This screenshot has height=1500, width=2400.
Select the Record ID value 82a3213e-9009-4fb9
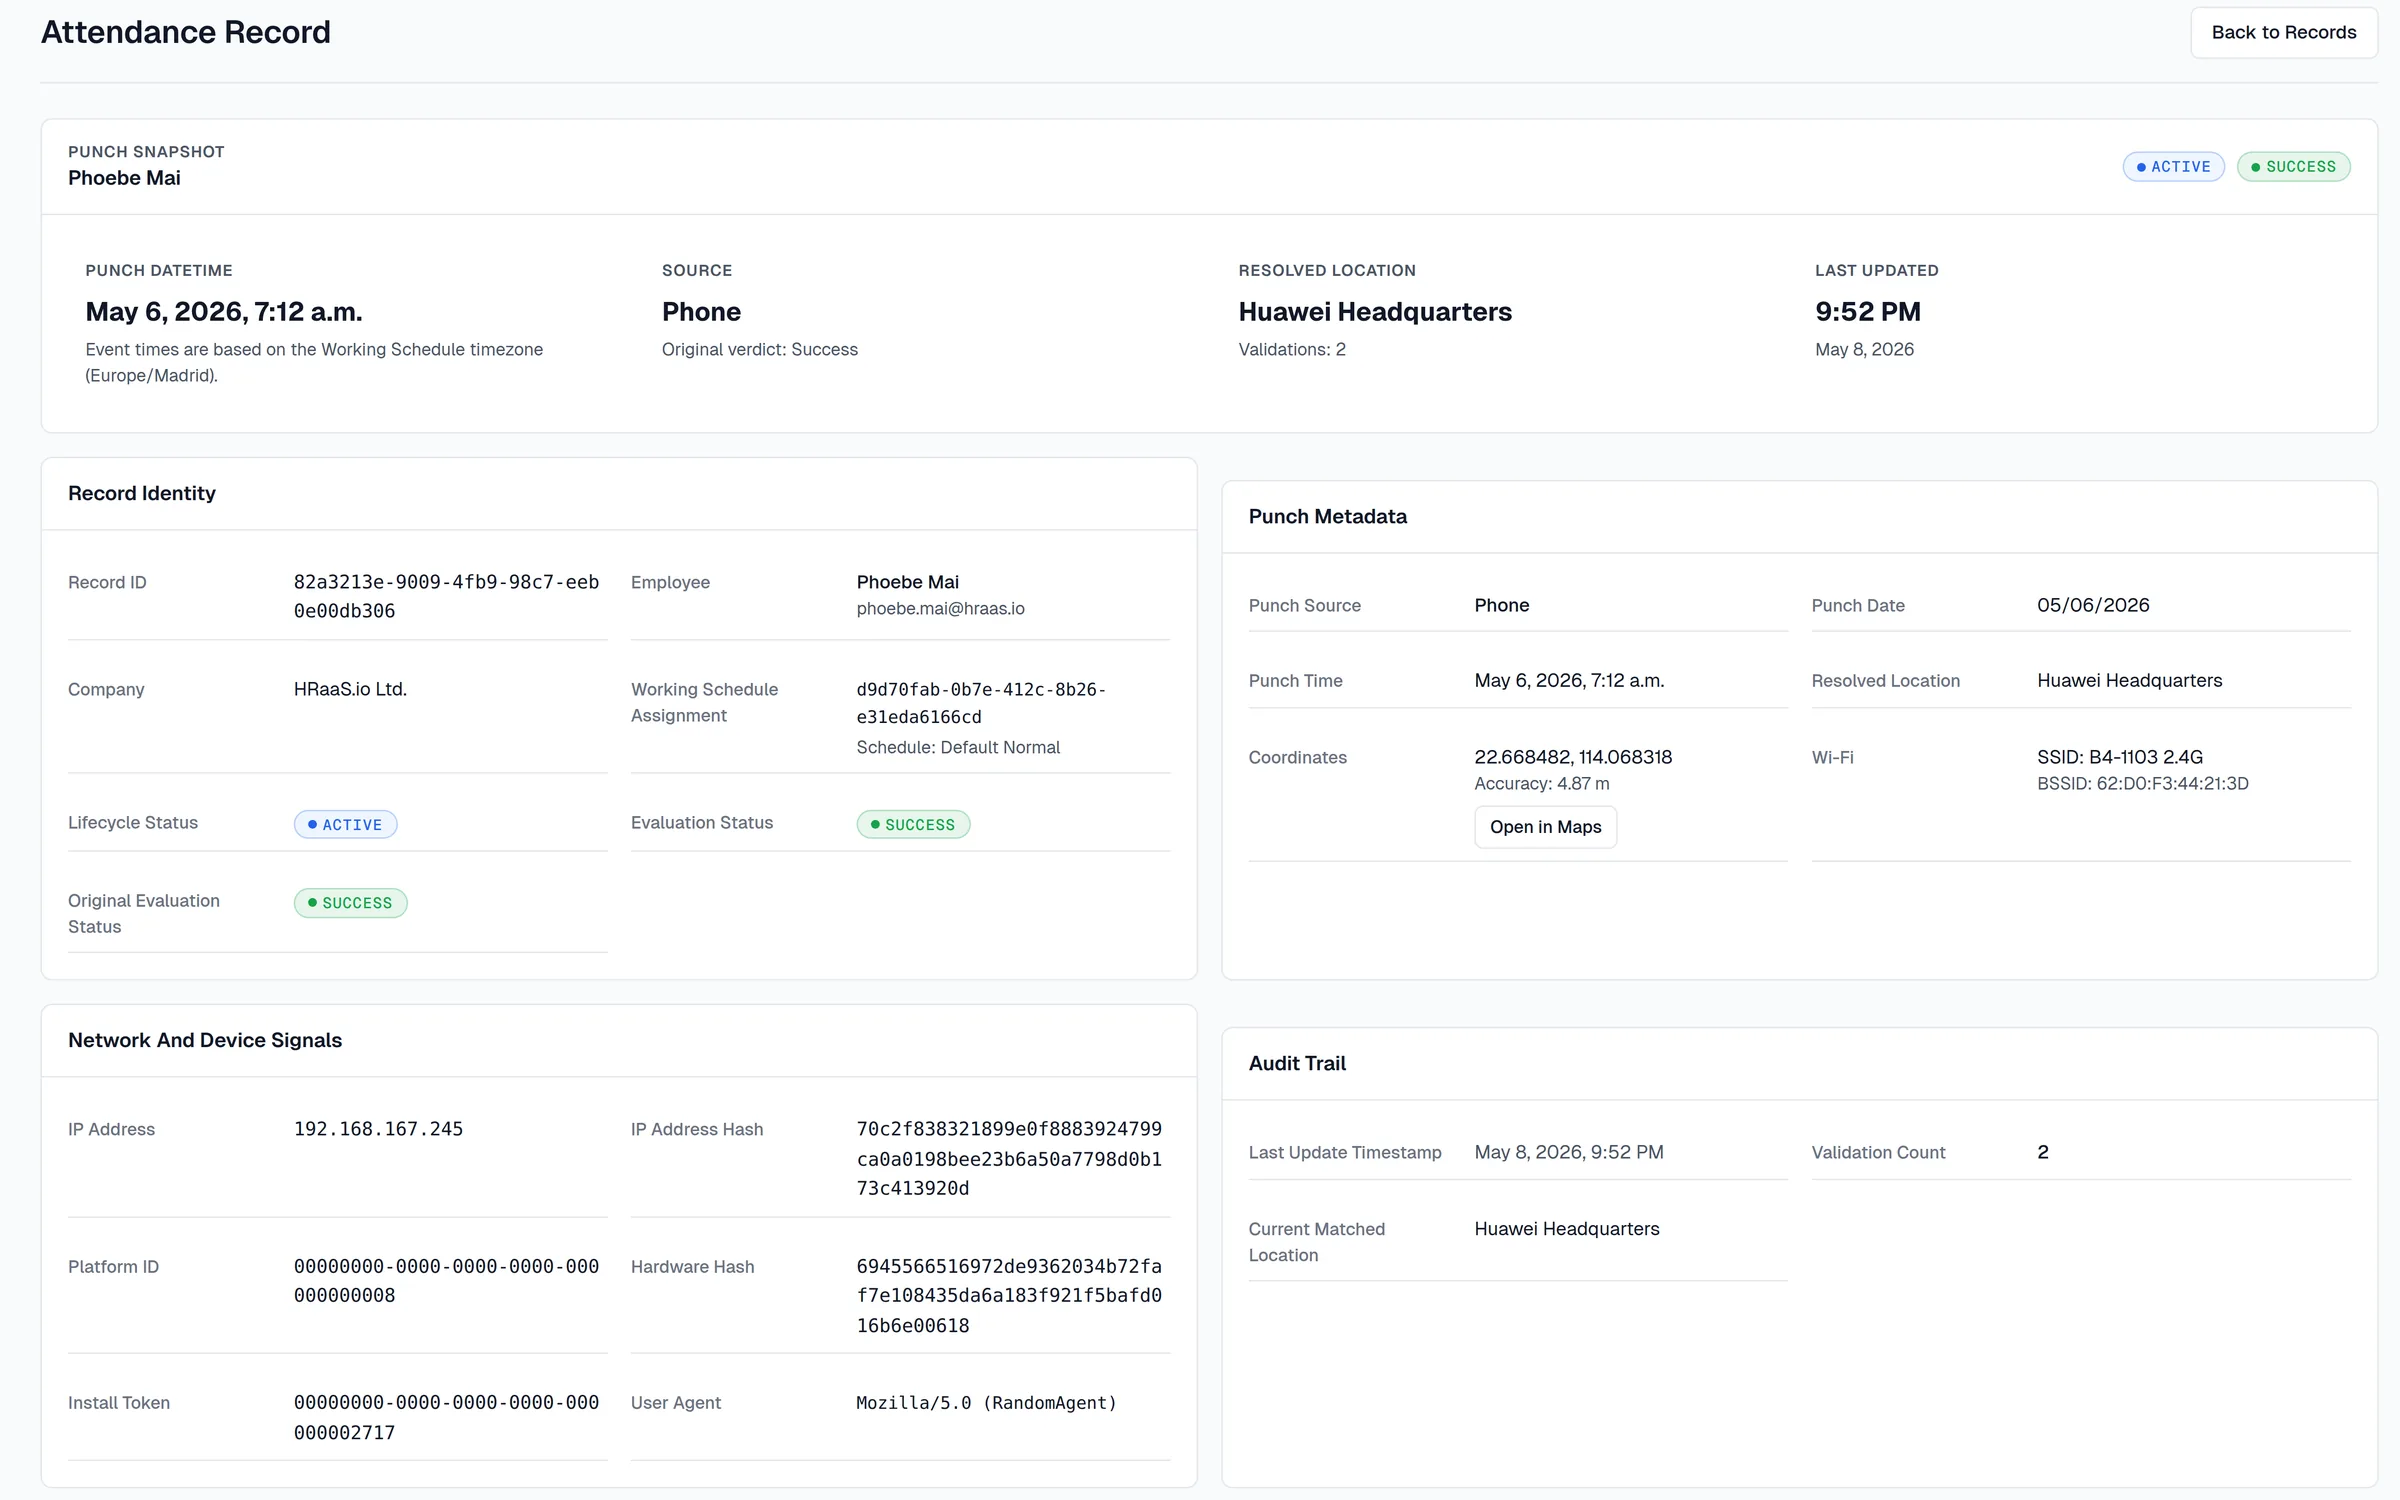pyautogui.click(x=446, y=596)
